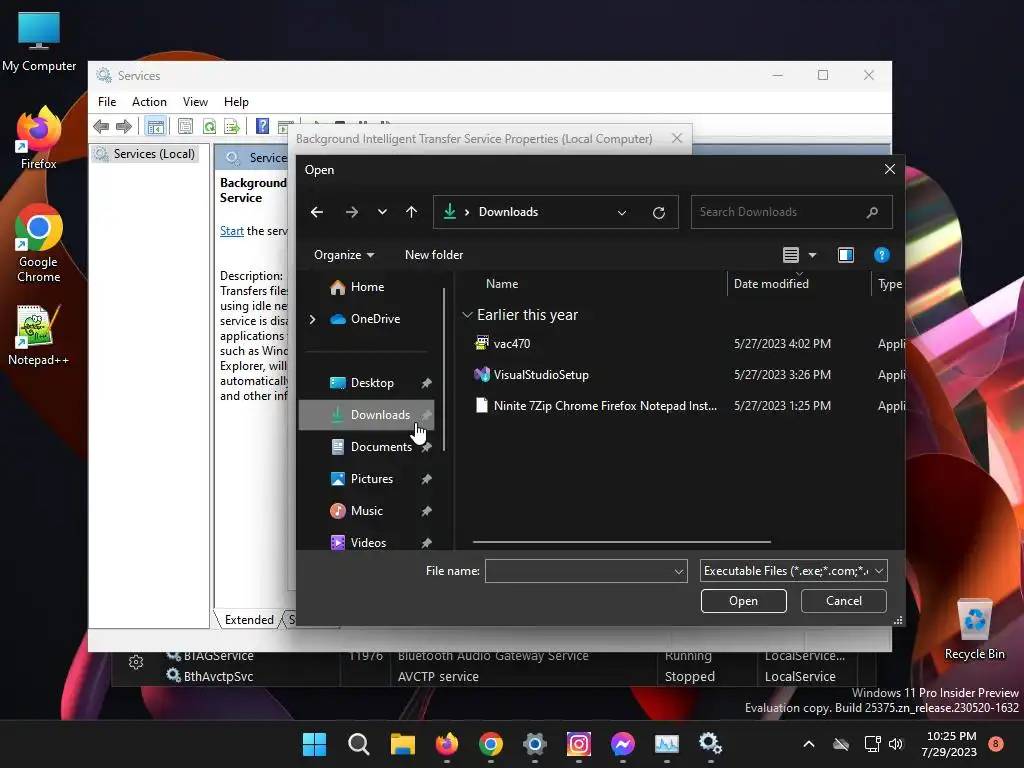
Task: Open the File menu in Services
Action: coord(107,102)
